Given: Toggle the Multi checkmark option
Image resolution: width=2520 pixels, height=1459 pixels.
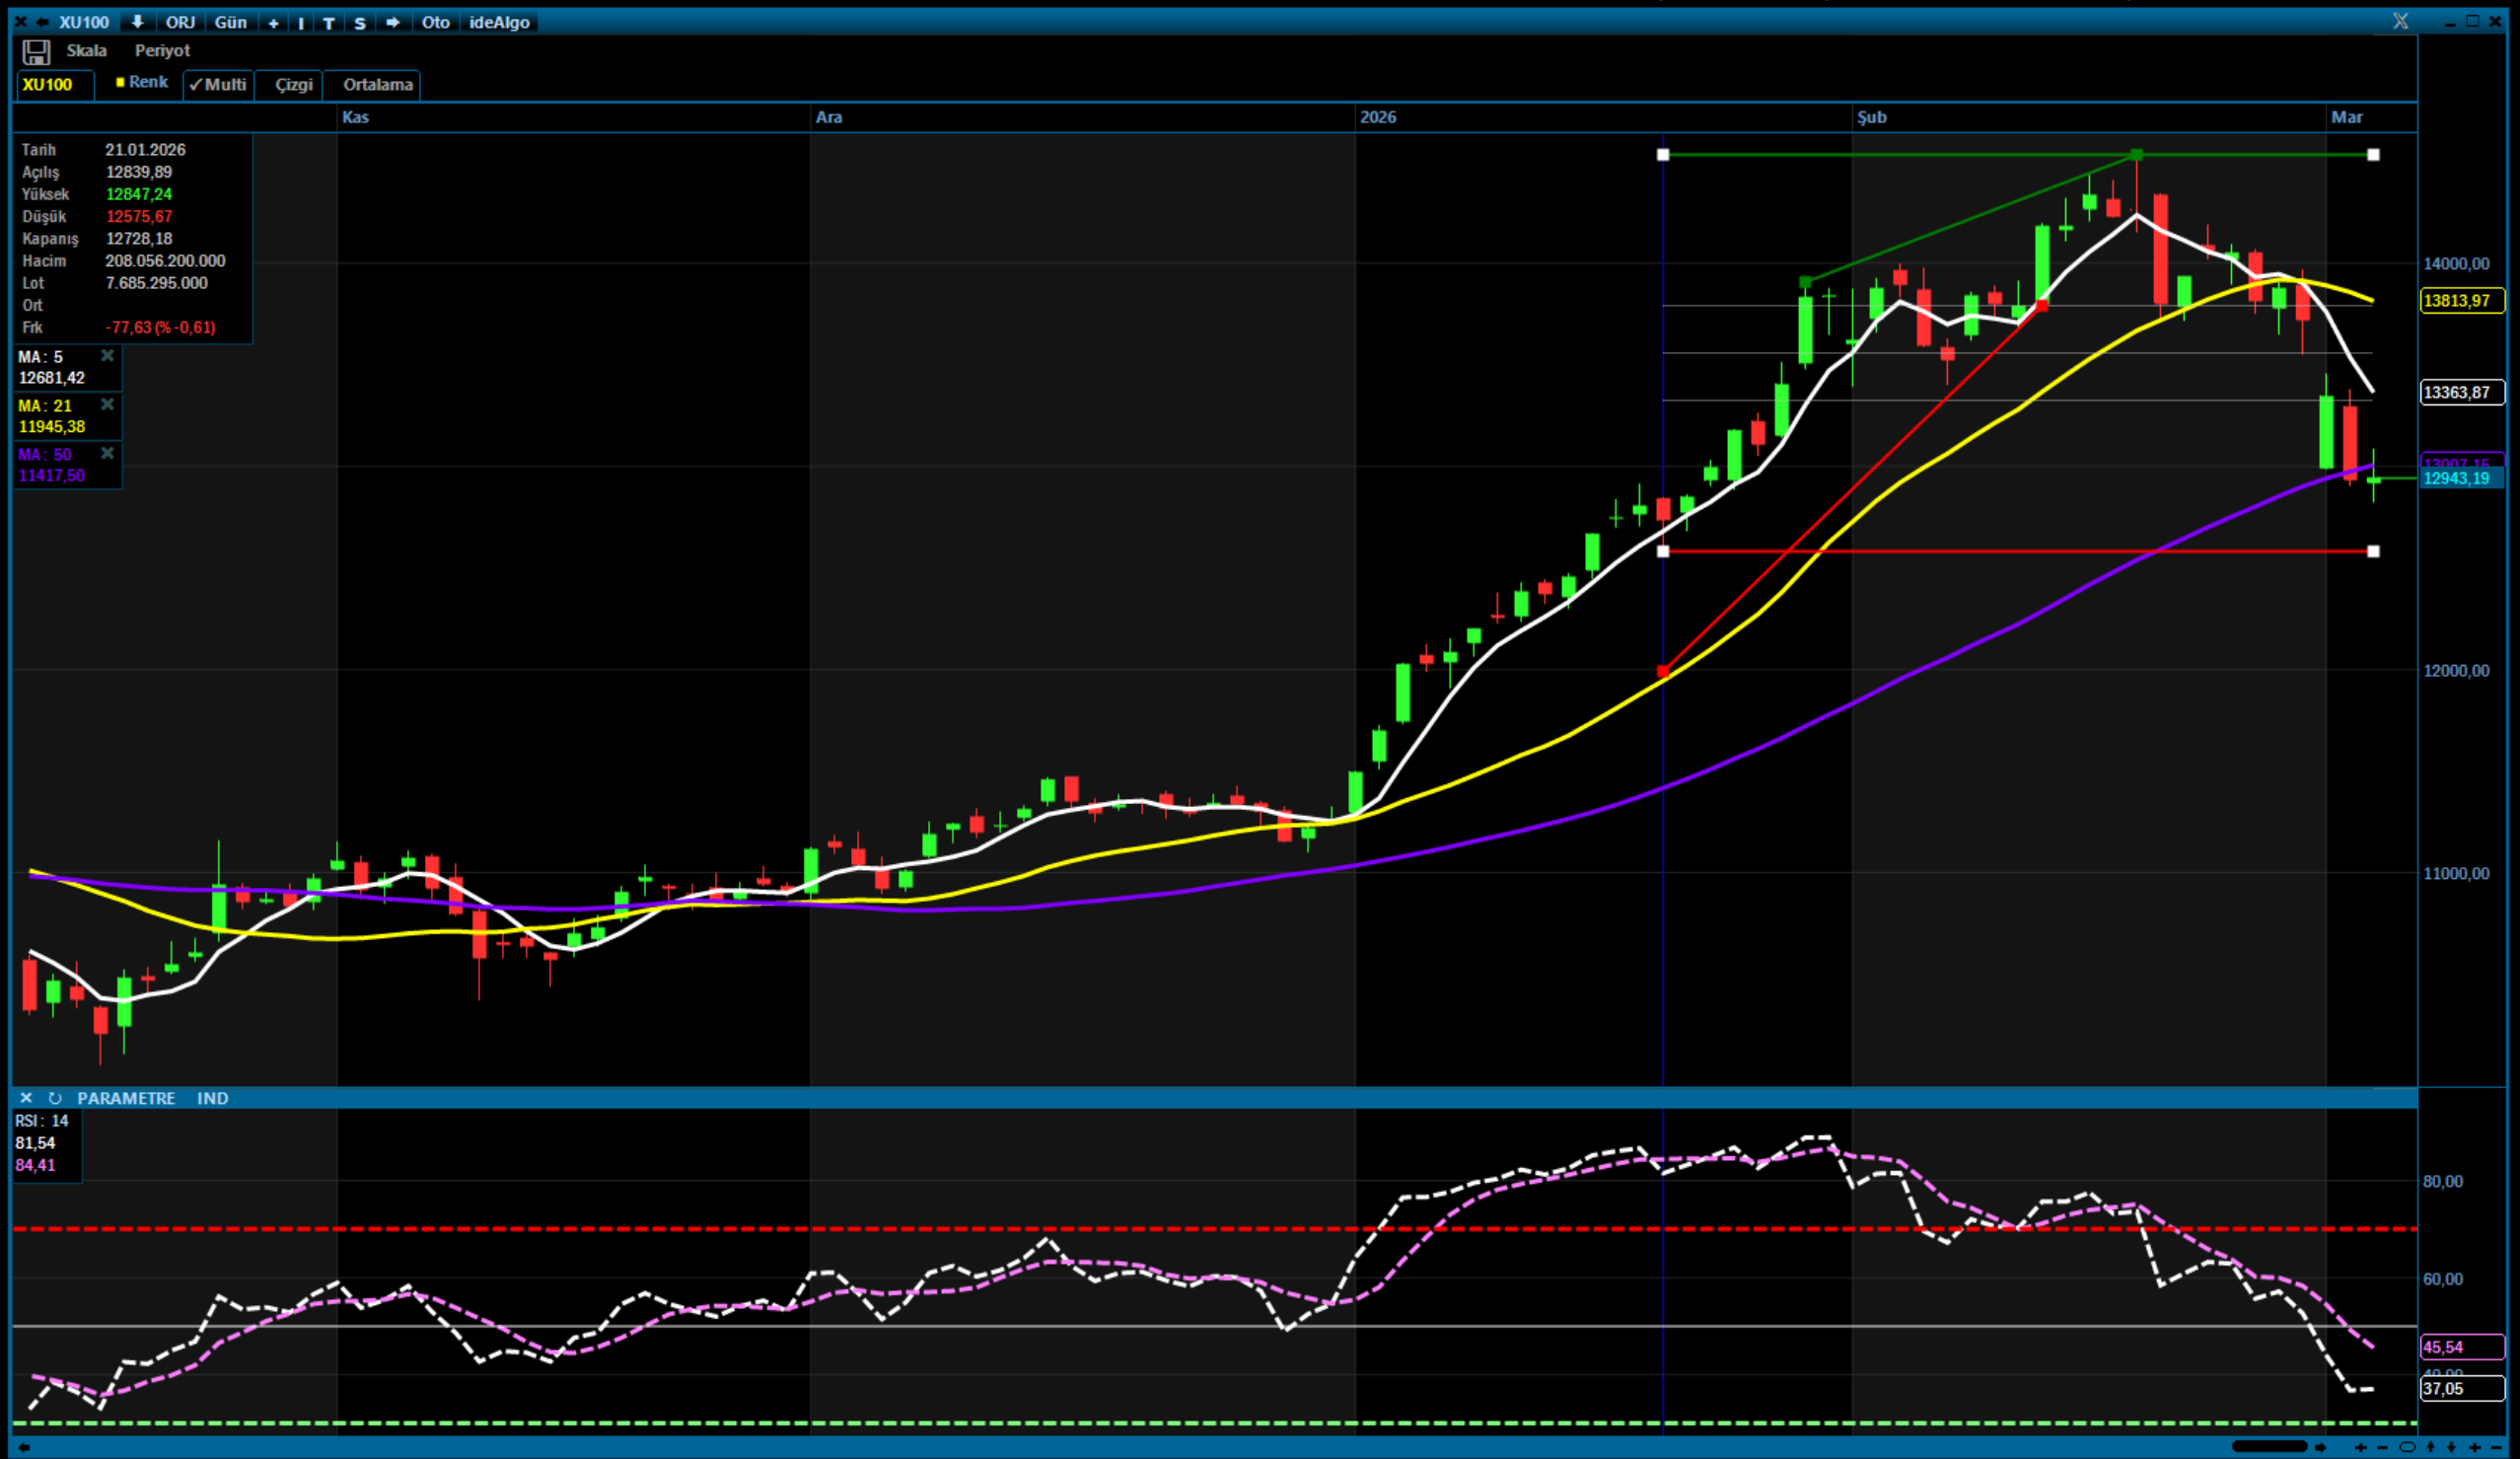Looking at the screenshot, I should point(218,85).
